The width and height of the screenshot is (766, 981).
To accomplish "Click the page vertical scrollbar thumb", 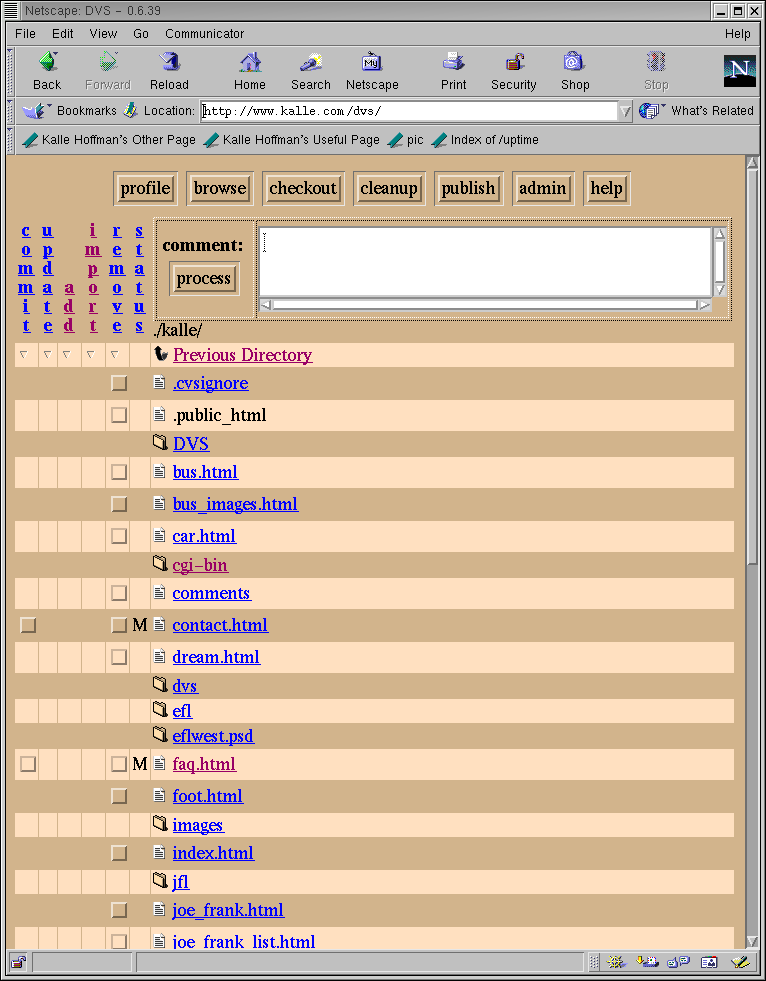I will [753, 367].
